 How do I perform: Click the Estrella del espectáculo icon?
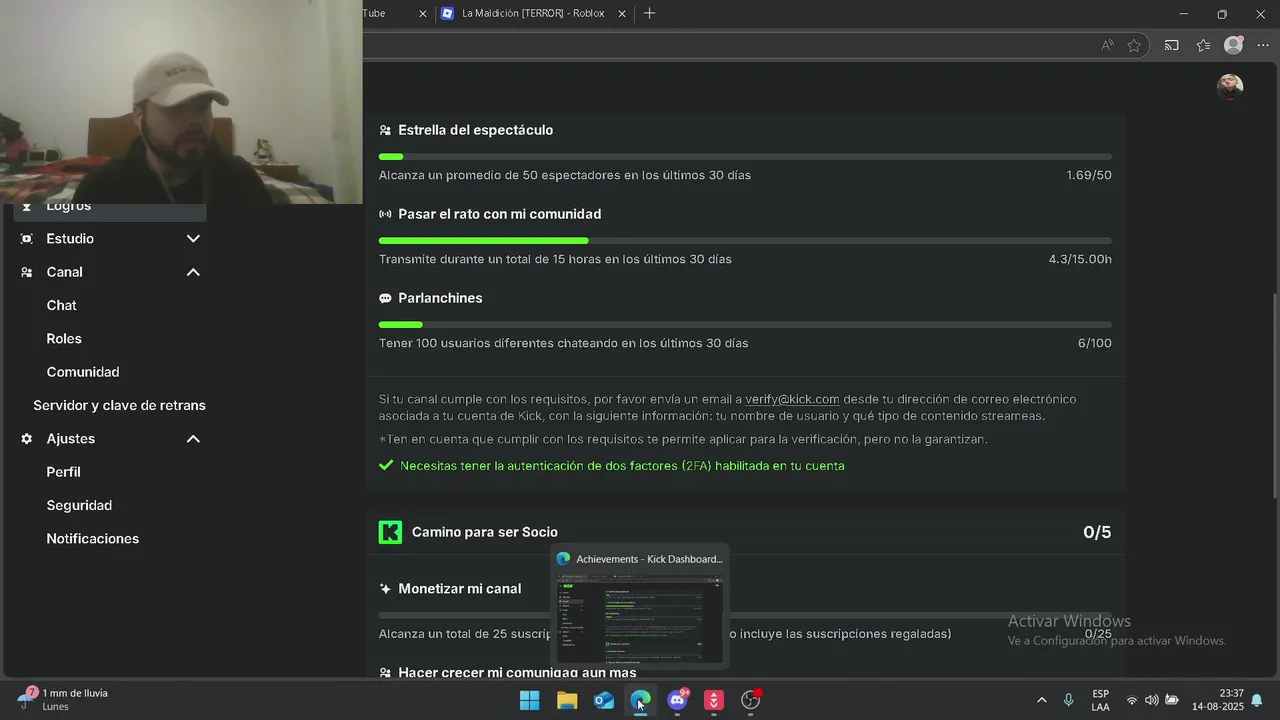point(385,130)
